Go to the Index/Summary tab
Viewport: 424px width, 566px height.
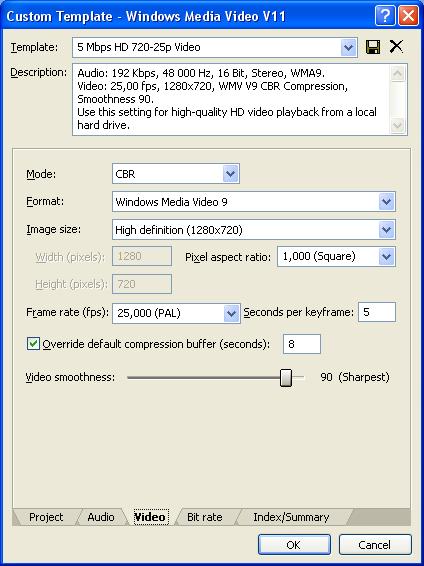(291, 517)
